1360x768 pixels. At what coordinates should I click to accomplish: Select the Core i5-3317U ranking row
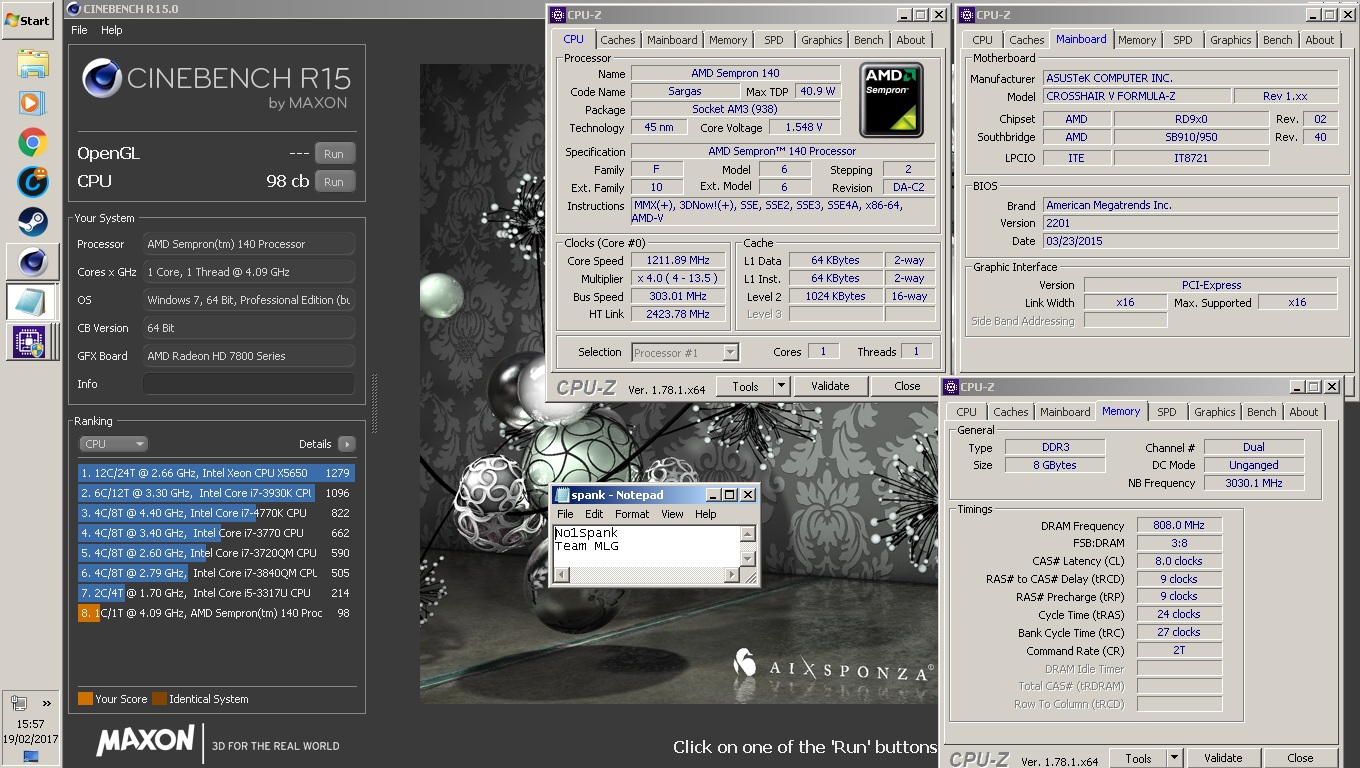pos(216,593)
